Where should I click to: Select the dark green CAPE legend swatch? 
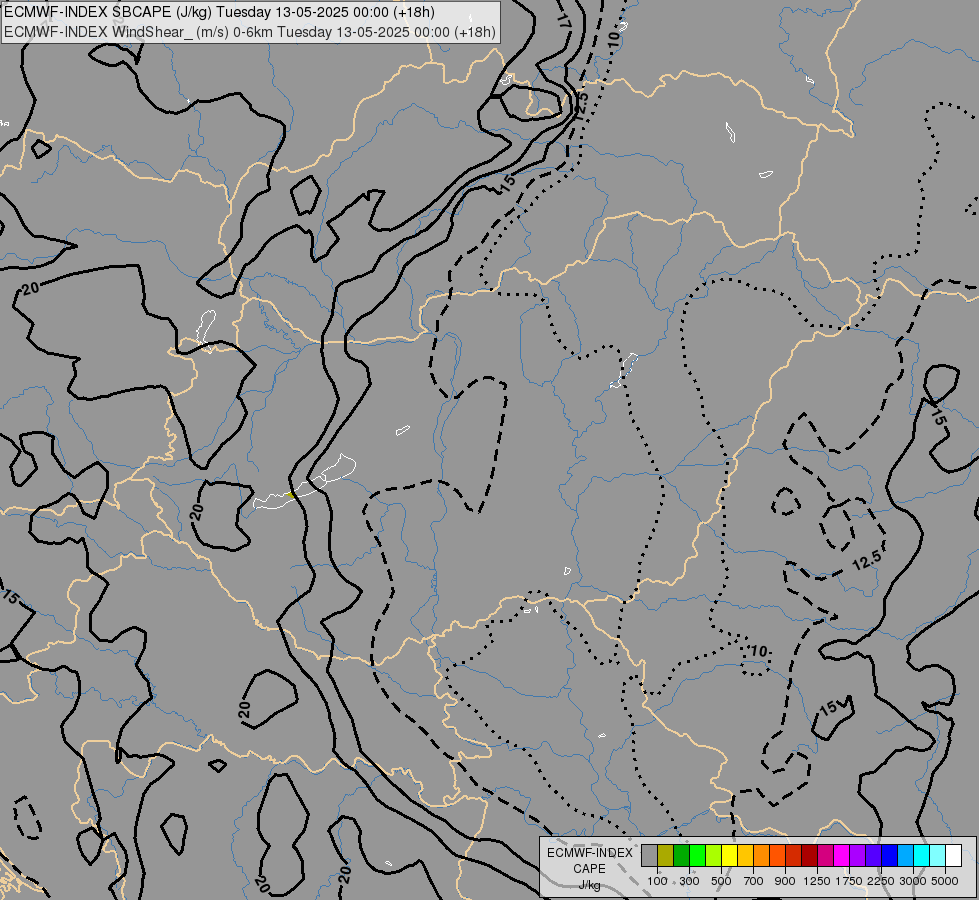tap(682, 855)
